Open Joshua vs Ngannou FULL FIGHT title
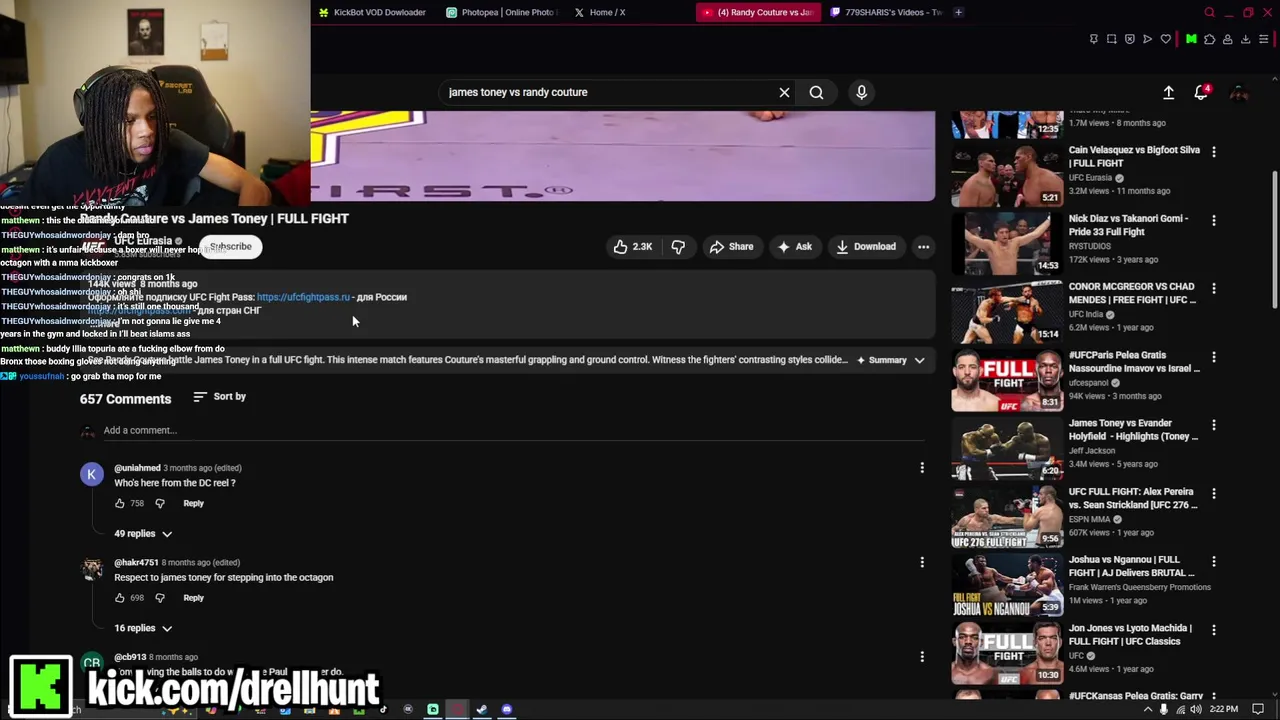Image resolution: width=1280 pixels, height=720 pixels. 1132,566
